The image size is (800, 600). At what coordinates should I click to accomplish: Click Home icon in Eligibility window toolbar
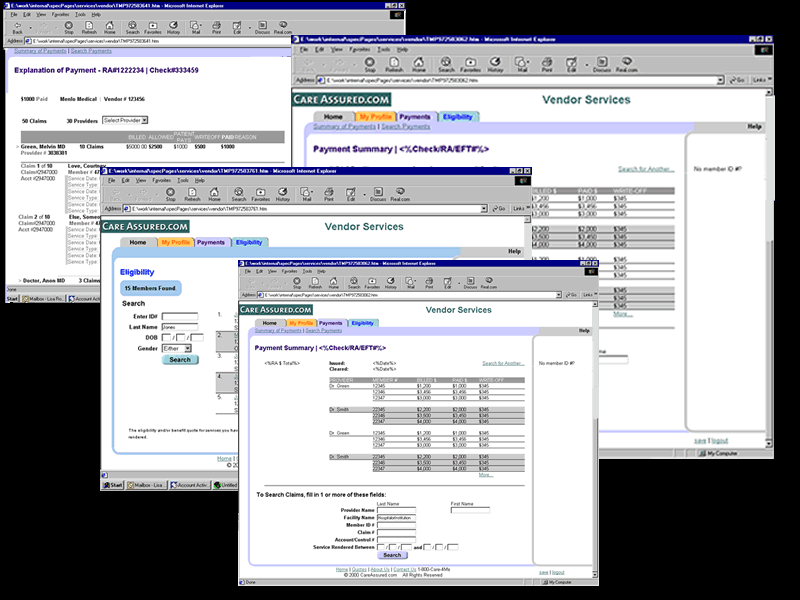pos(214,194)
